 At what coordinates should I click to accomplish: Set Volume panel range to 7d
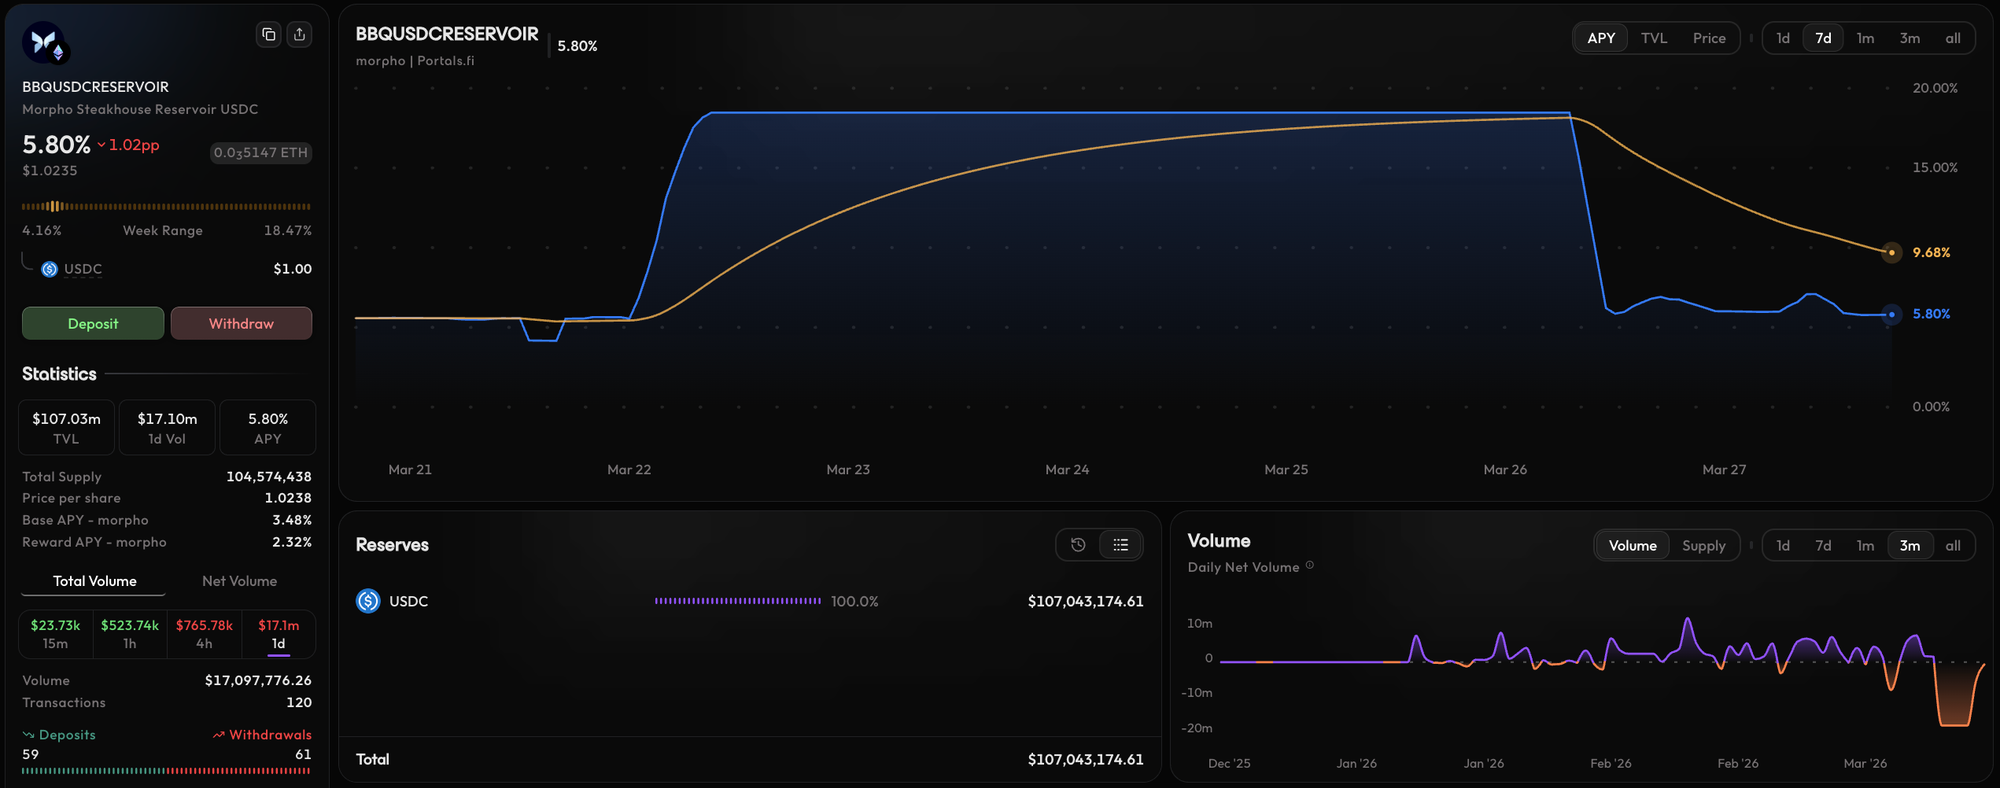[x=1823, y=545]
